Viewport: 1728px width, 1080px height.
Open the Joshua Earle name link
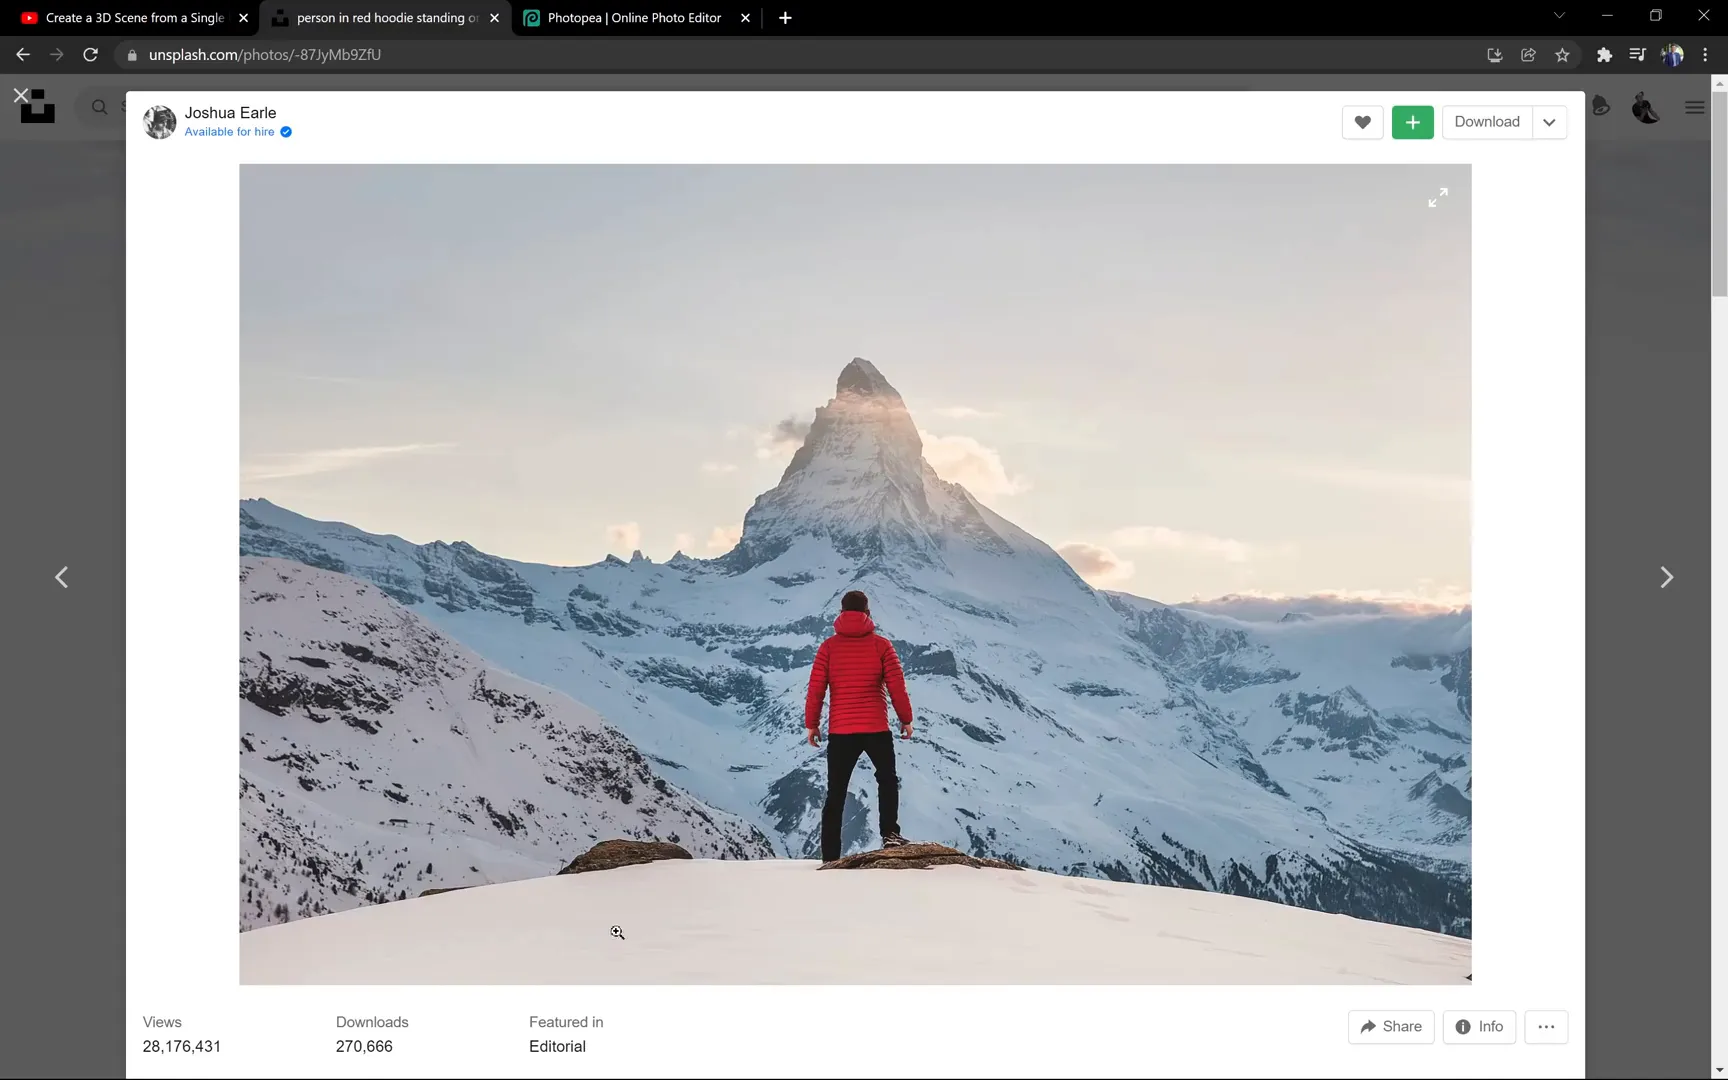(x=230, y=113)
